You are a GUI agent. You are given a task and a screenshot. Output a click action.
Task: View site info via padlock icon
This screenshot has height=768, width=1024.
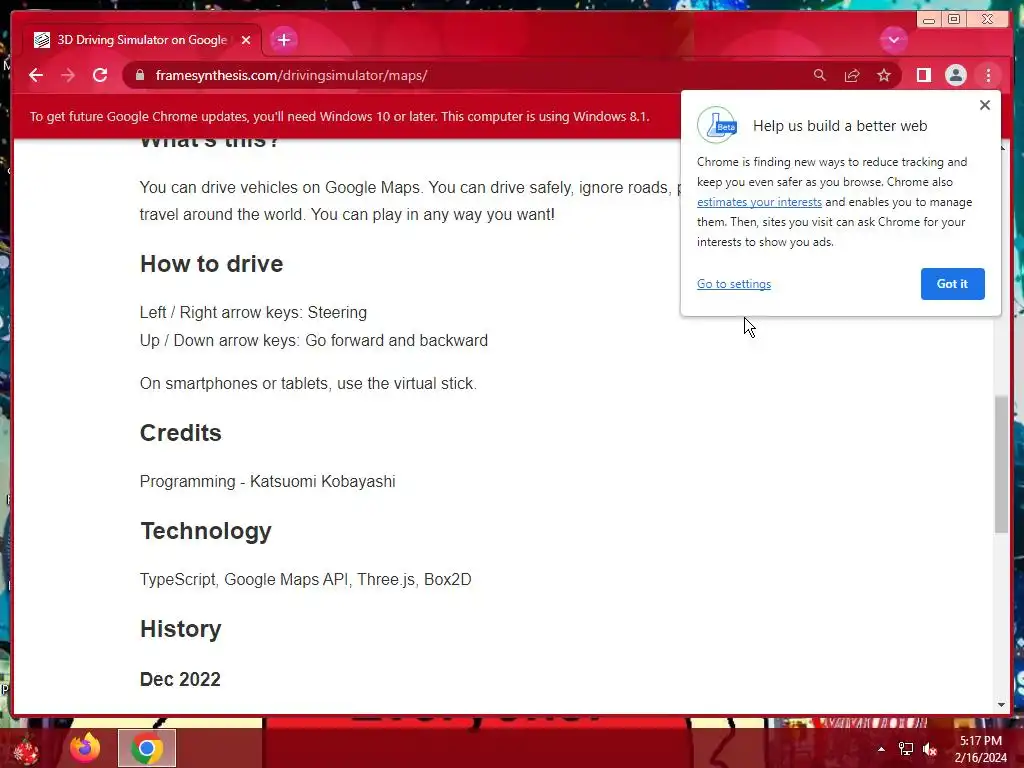[x=140, y=75]
